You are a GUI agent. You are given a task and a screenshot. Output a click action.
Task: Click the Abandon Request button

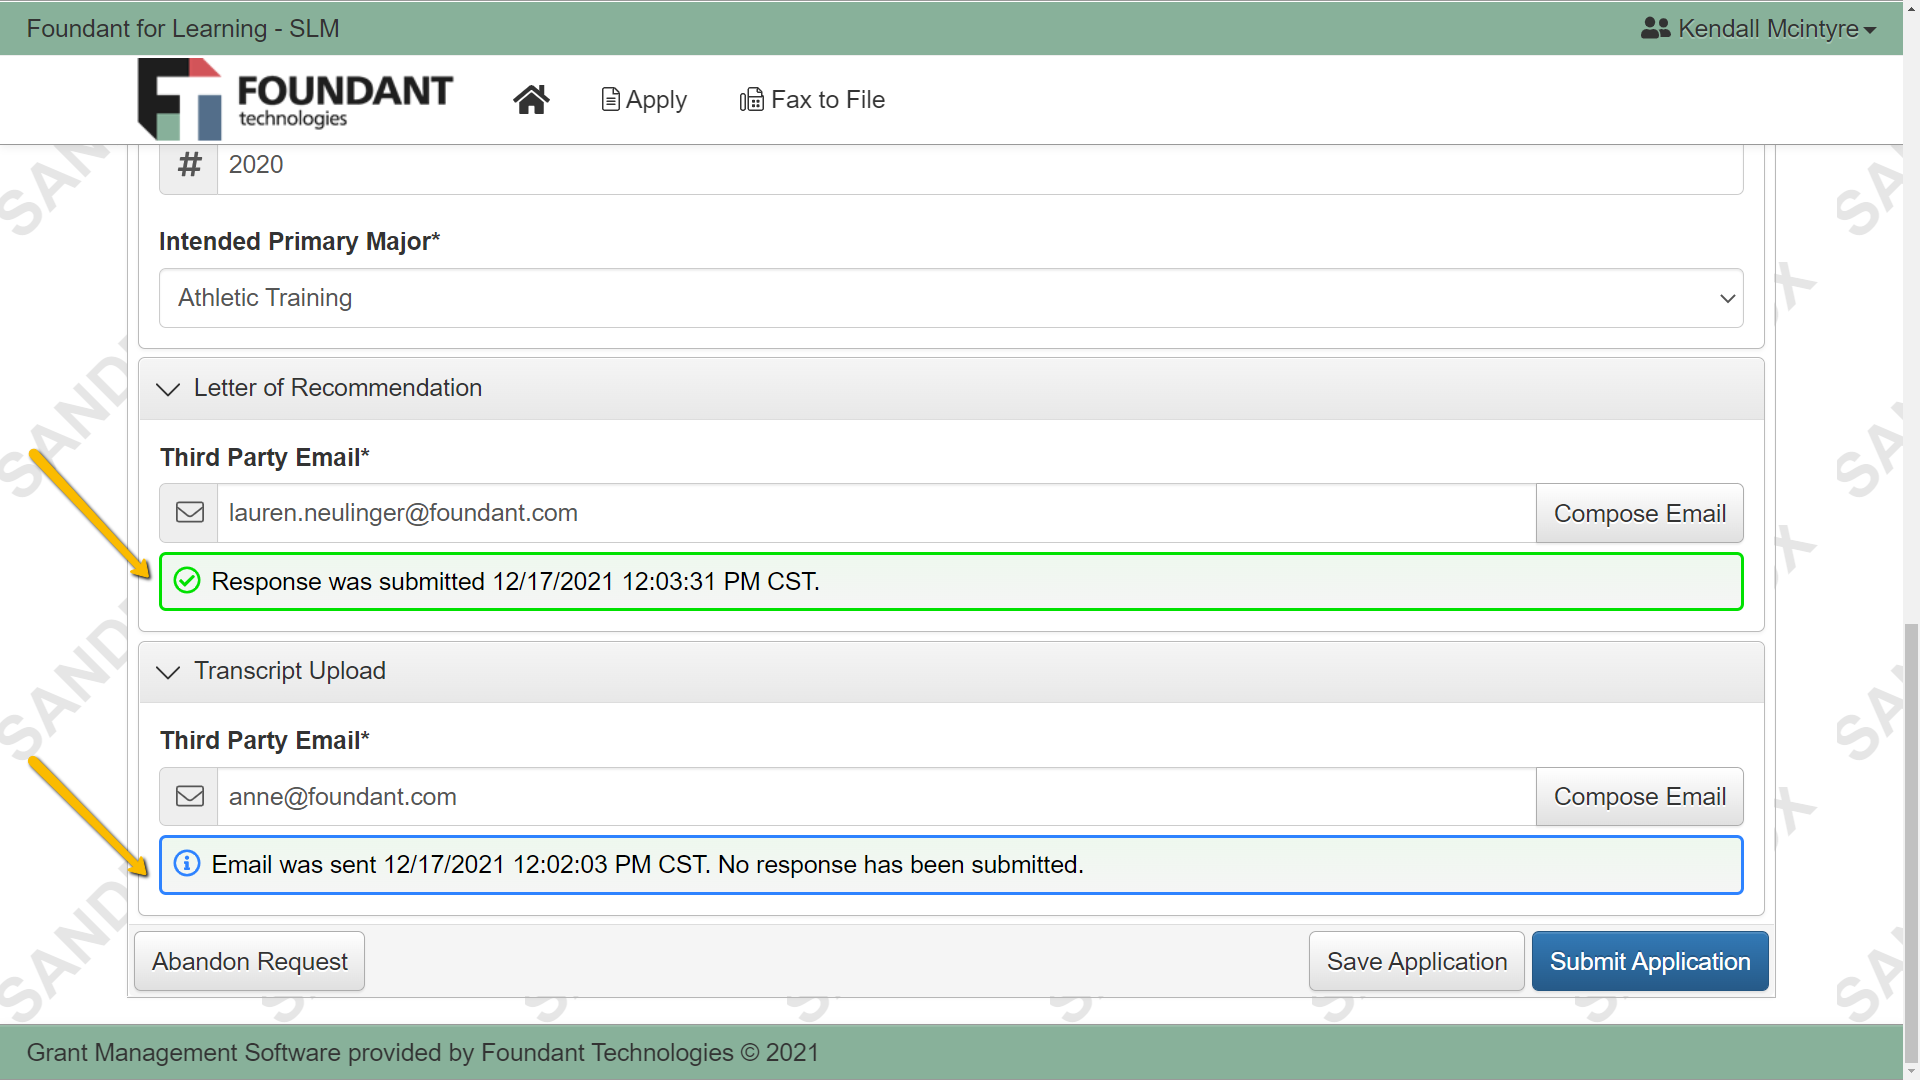(x=249, y=961)
